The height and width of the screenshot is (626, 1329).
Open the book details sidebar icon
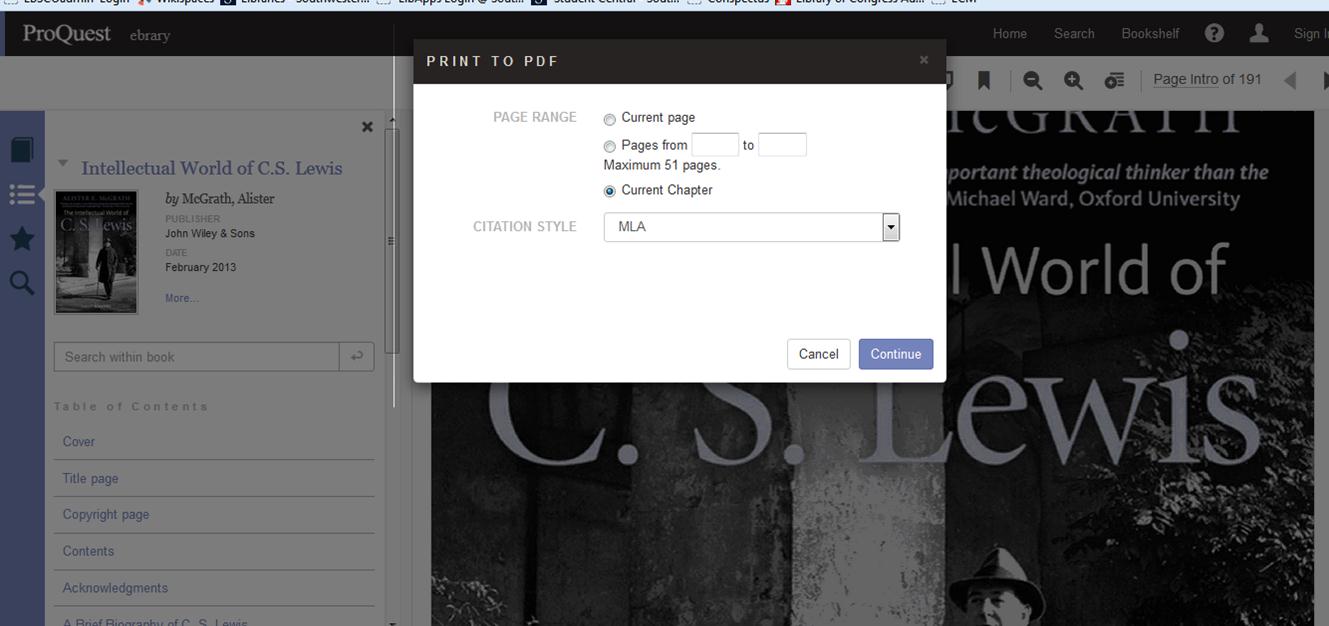pos(22,149)
